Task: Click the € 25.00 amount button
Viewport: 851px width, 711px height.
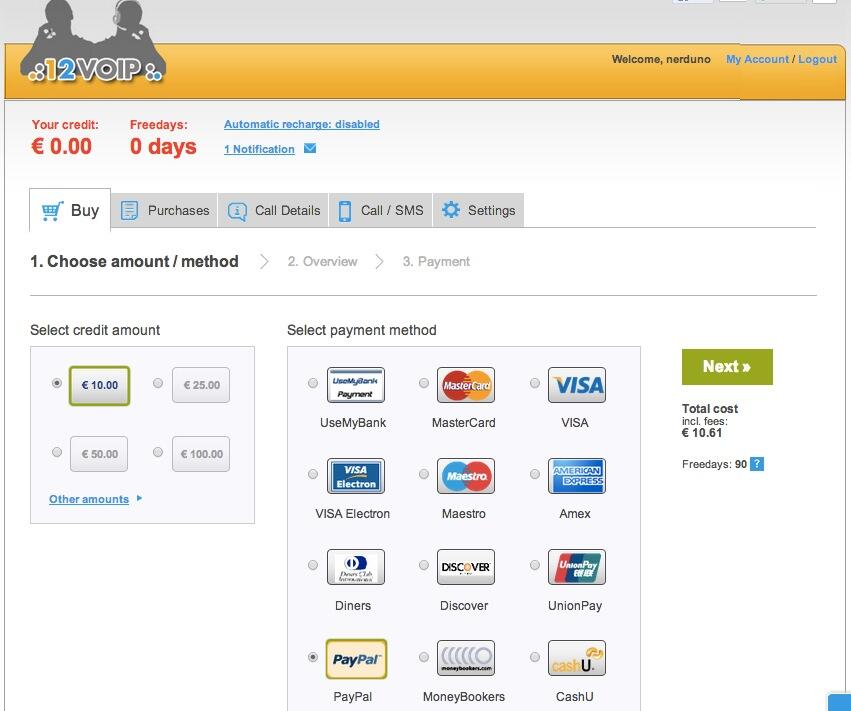Action: (201, 385)
